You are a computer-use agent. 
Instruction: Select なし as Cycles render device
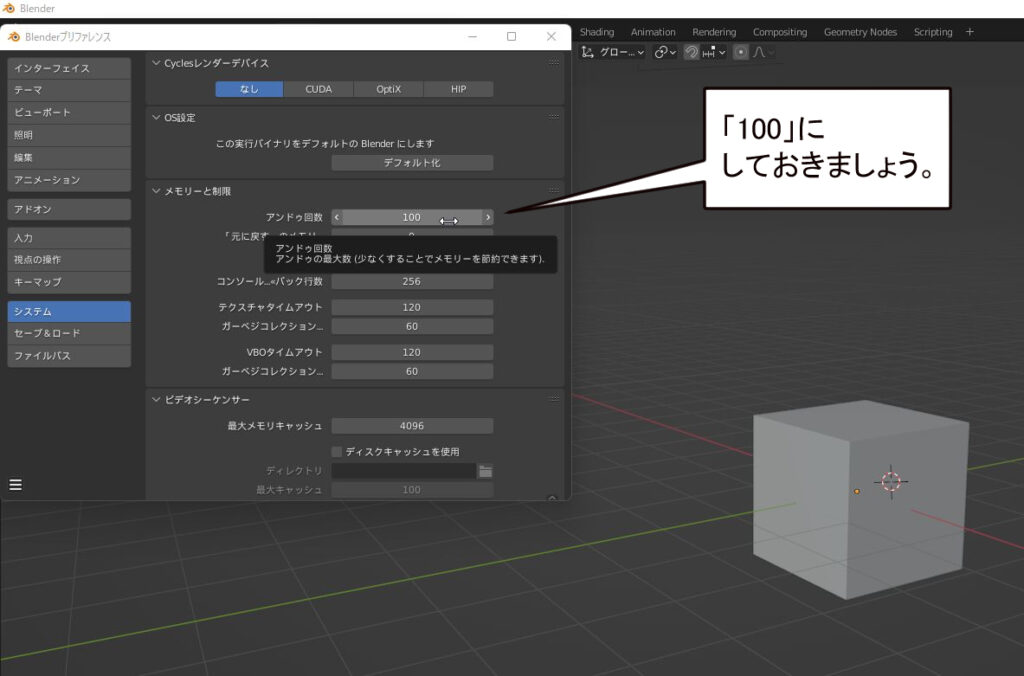tap(249, 89)
